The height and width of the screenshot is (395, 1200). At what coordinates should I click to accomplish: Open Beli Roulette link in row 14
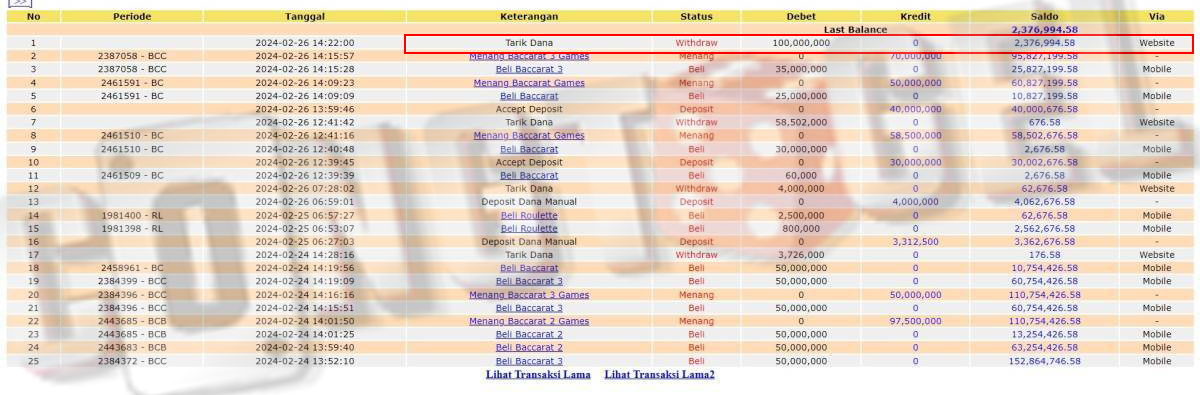[529, 215]
